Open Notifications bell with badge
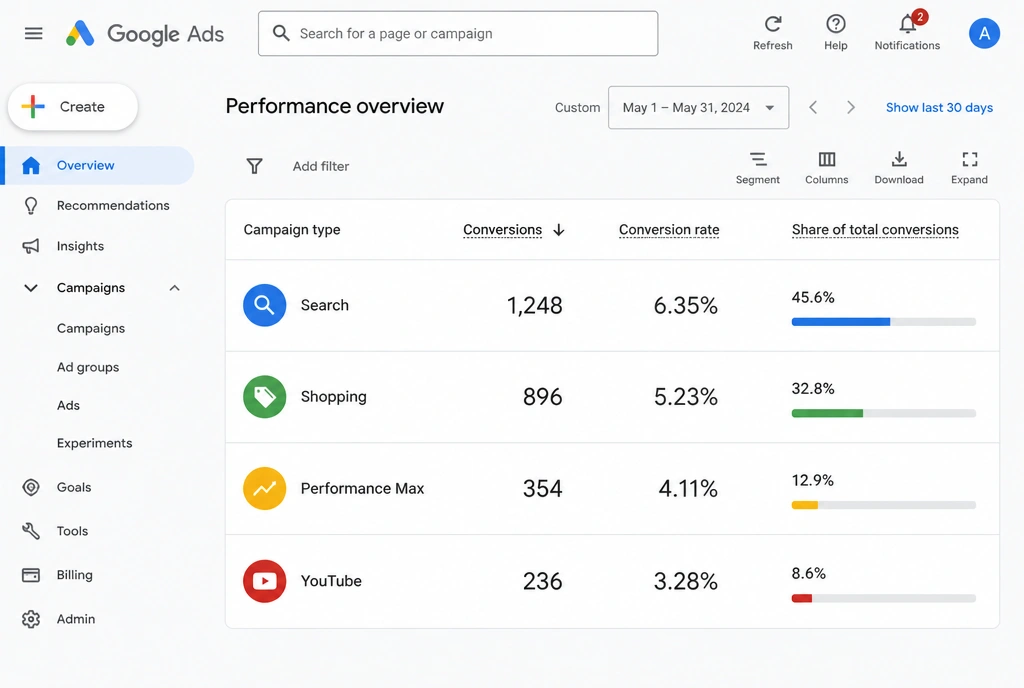Image resolution: width=1024 pixels, height=688 pixels. tap(908, 23)
